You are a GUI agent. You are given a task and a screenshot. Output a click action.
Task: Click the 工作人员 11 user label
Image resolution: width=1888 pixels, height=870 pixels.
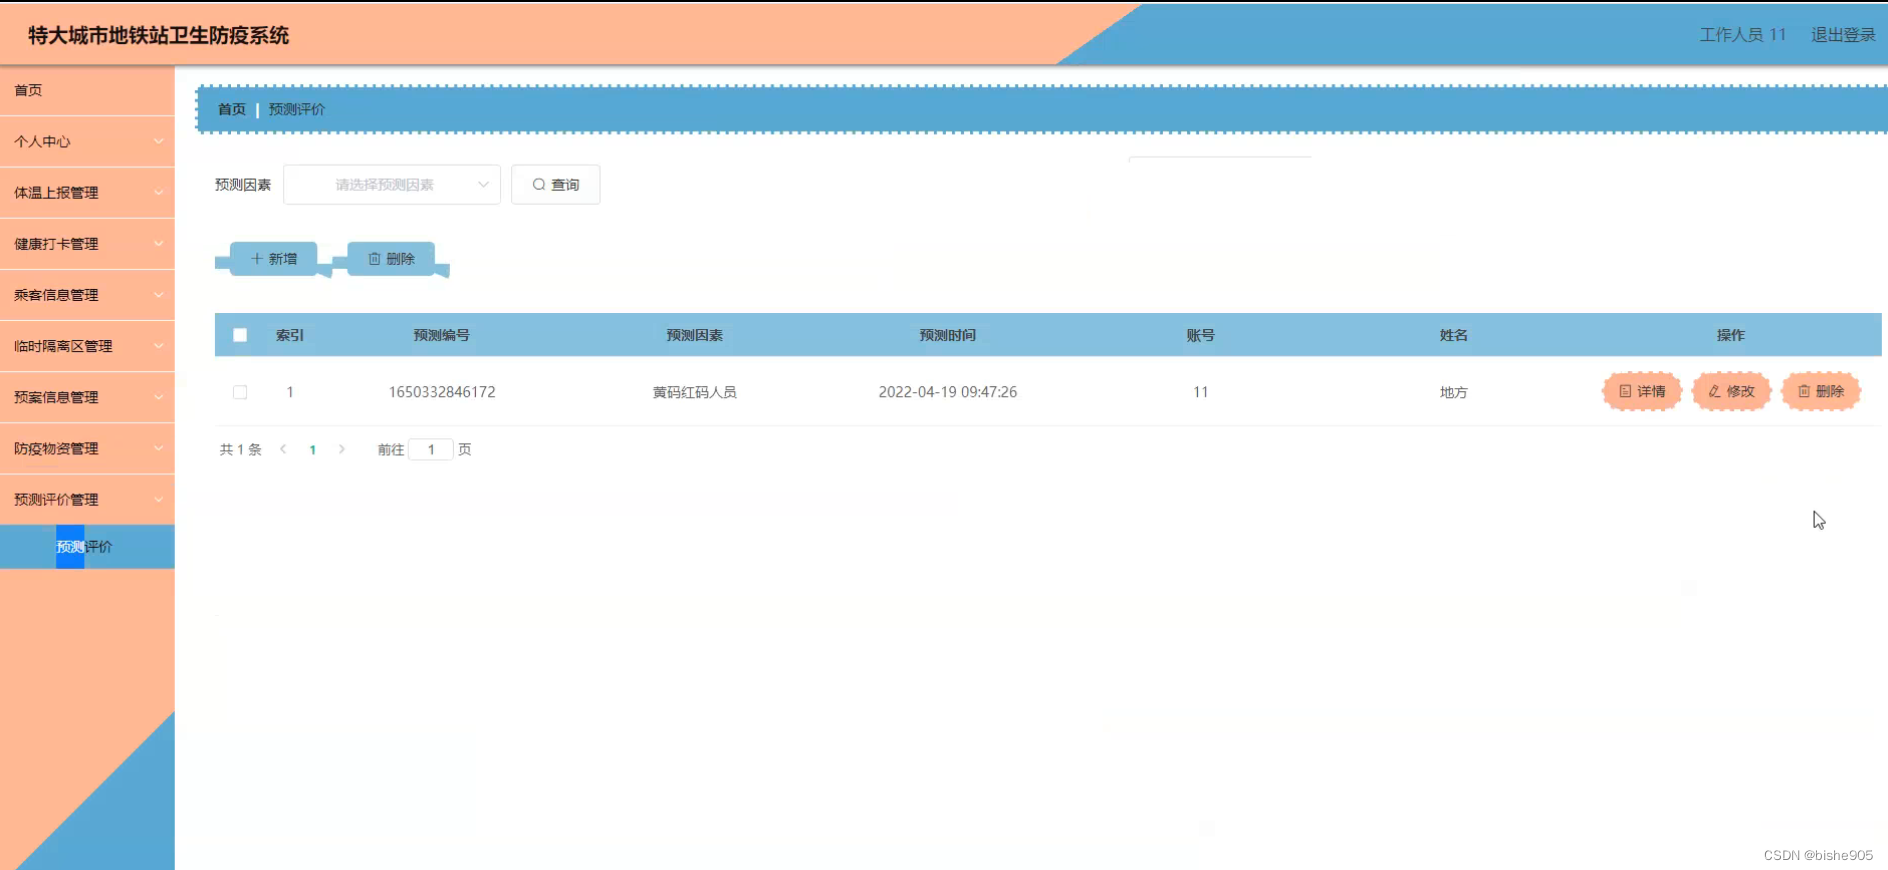click(x=1742, y=35)
